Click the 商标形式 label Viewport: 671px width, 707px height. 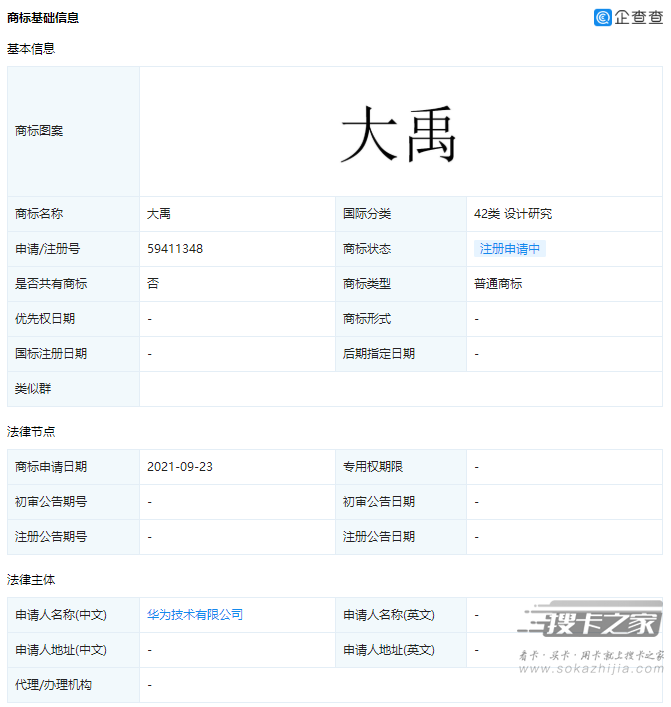coord(367,319)
